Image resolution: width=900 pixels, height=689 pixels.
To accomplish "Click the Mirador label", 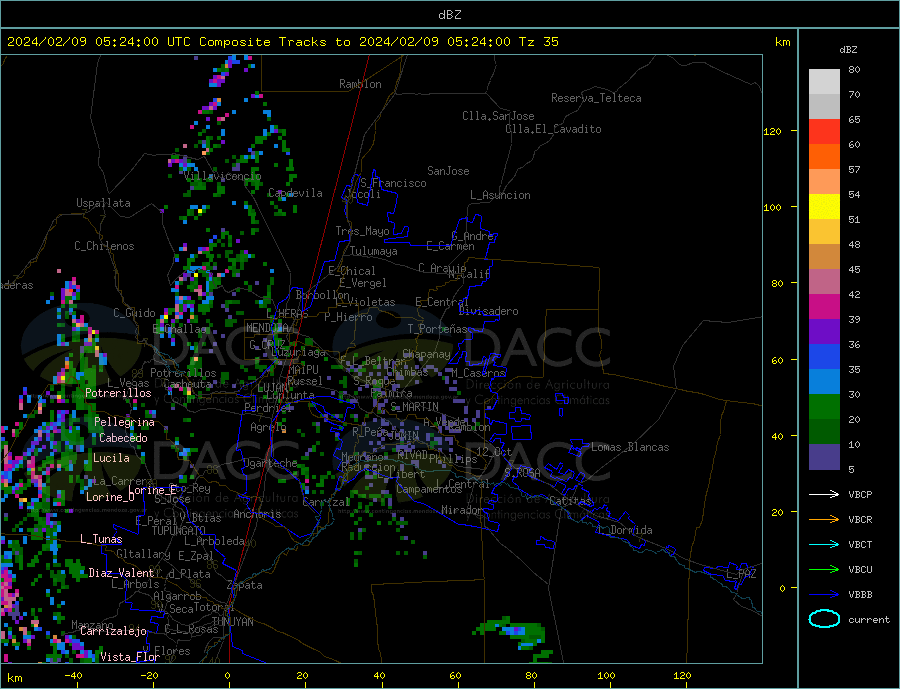I will point(462,510).
